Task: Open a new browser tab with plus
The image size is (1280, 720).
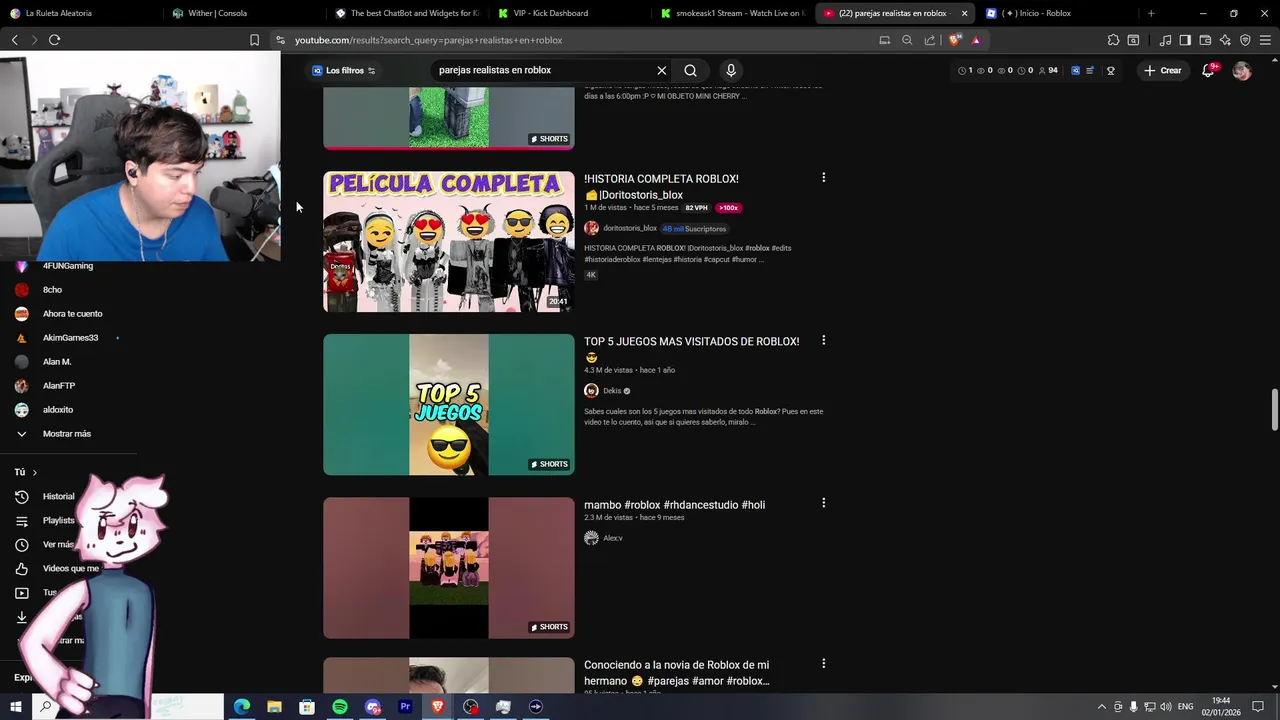Action: pos(1151,13)
